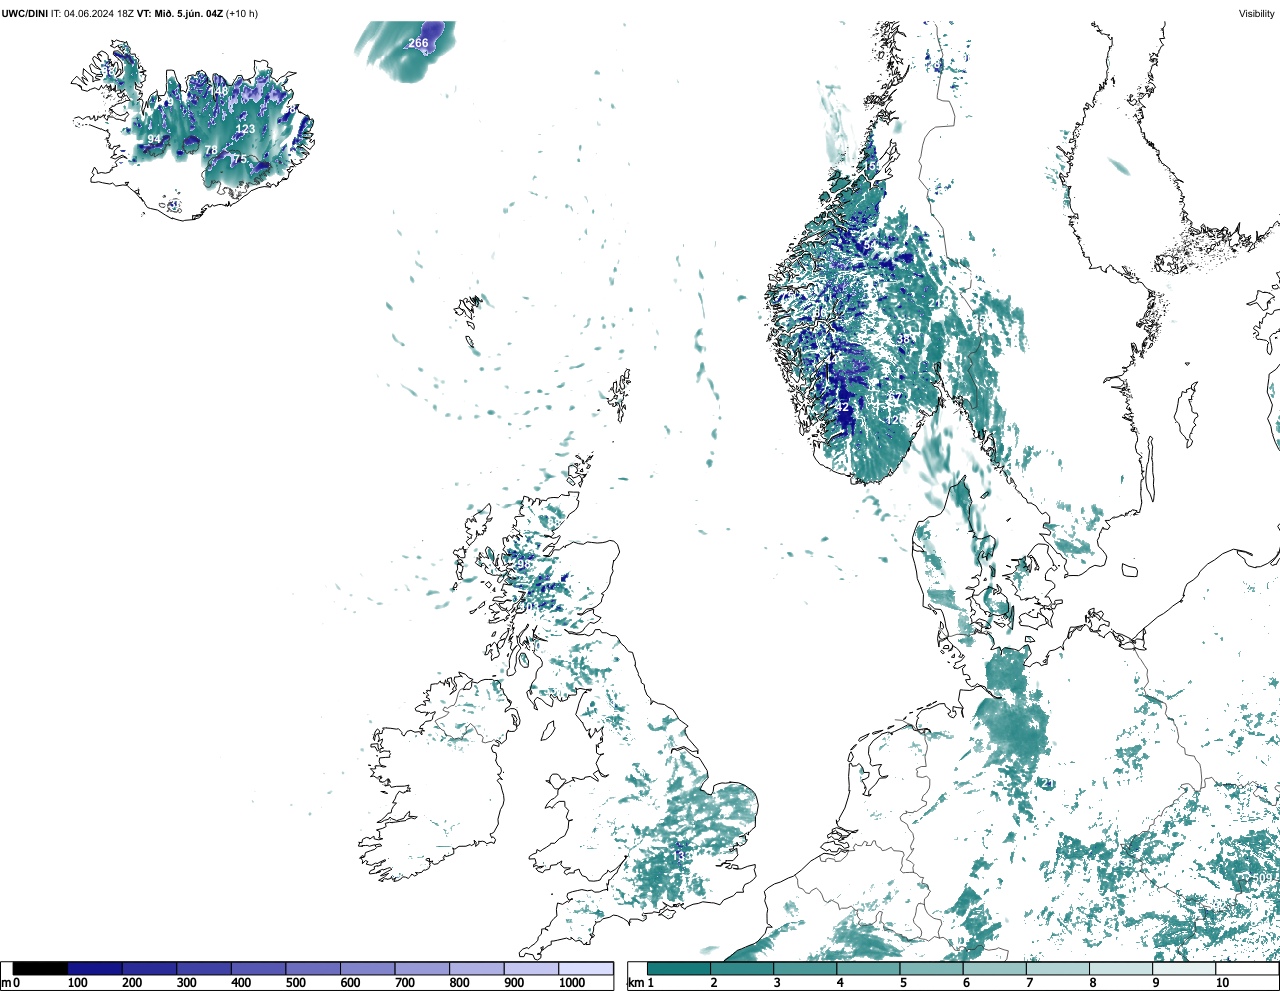Click the 200–300 m legend swatch
1280x991 pixels.
149,968
